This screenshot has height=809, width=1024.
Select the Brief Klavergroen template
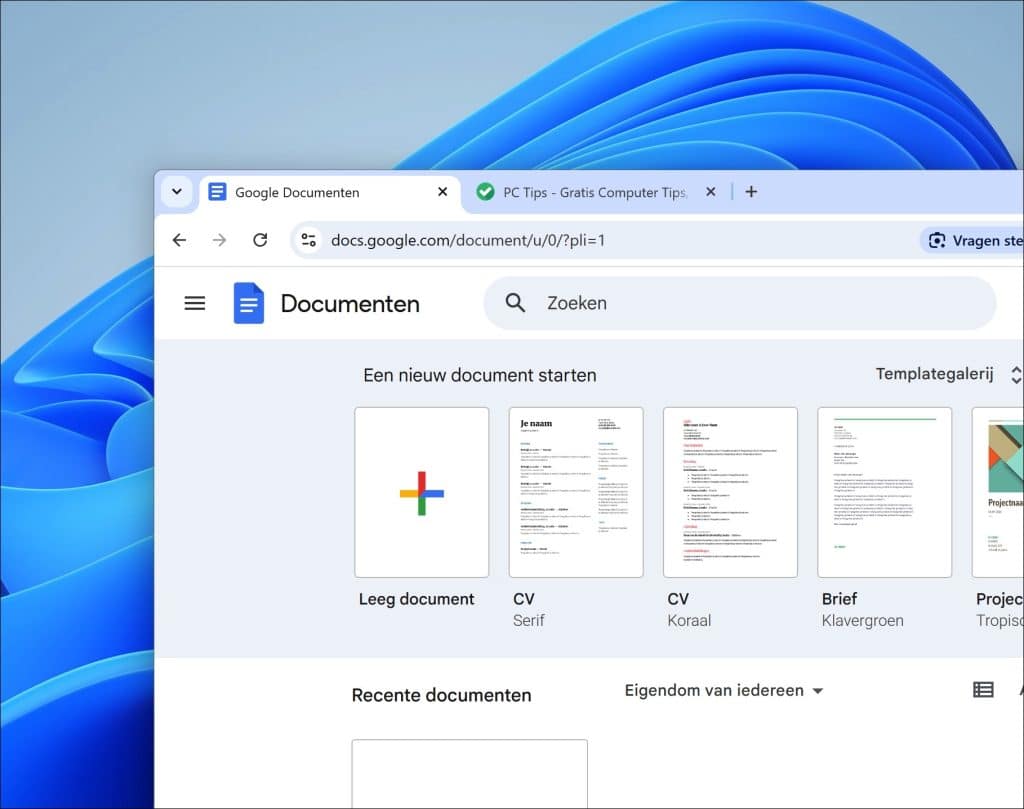coord(884,492)
